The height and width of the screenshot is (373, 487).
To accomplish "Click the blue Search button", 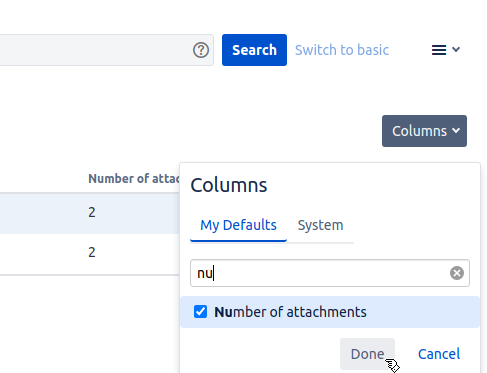I will pos(254,50).
